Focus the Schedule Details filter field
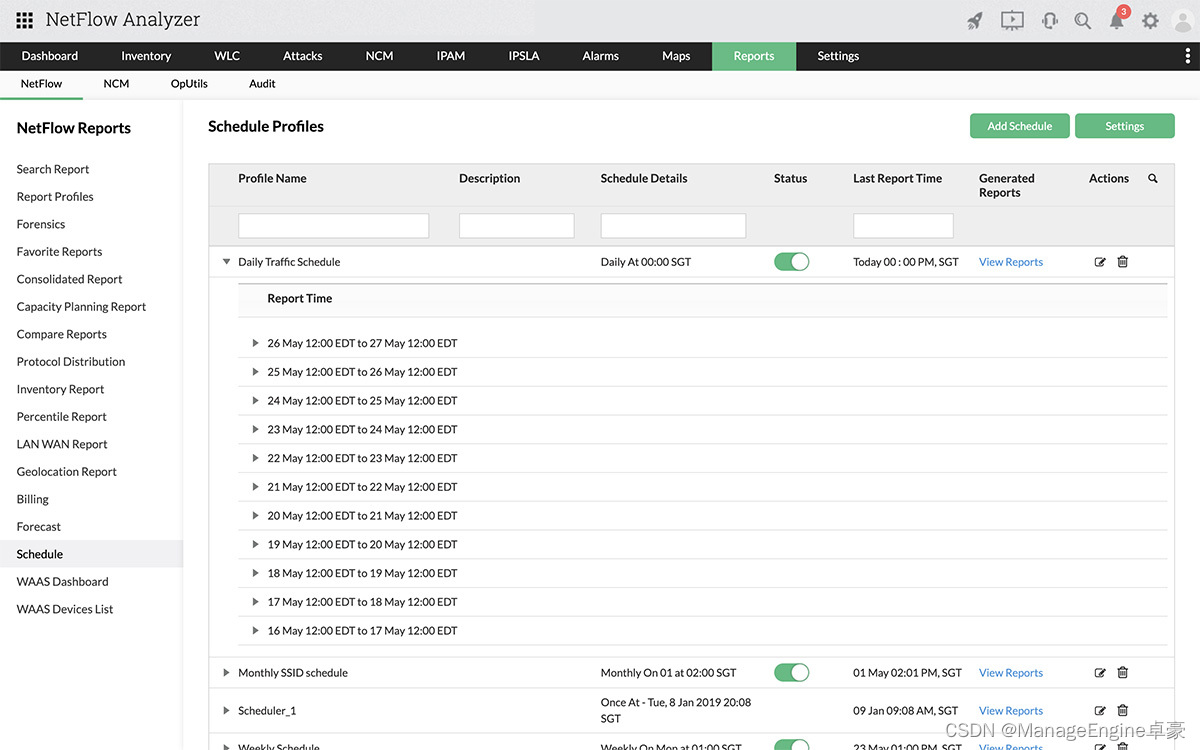 click(673, 225)
